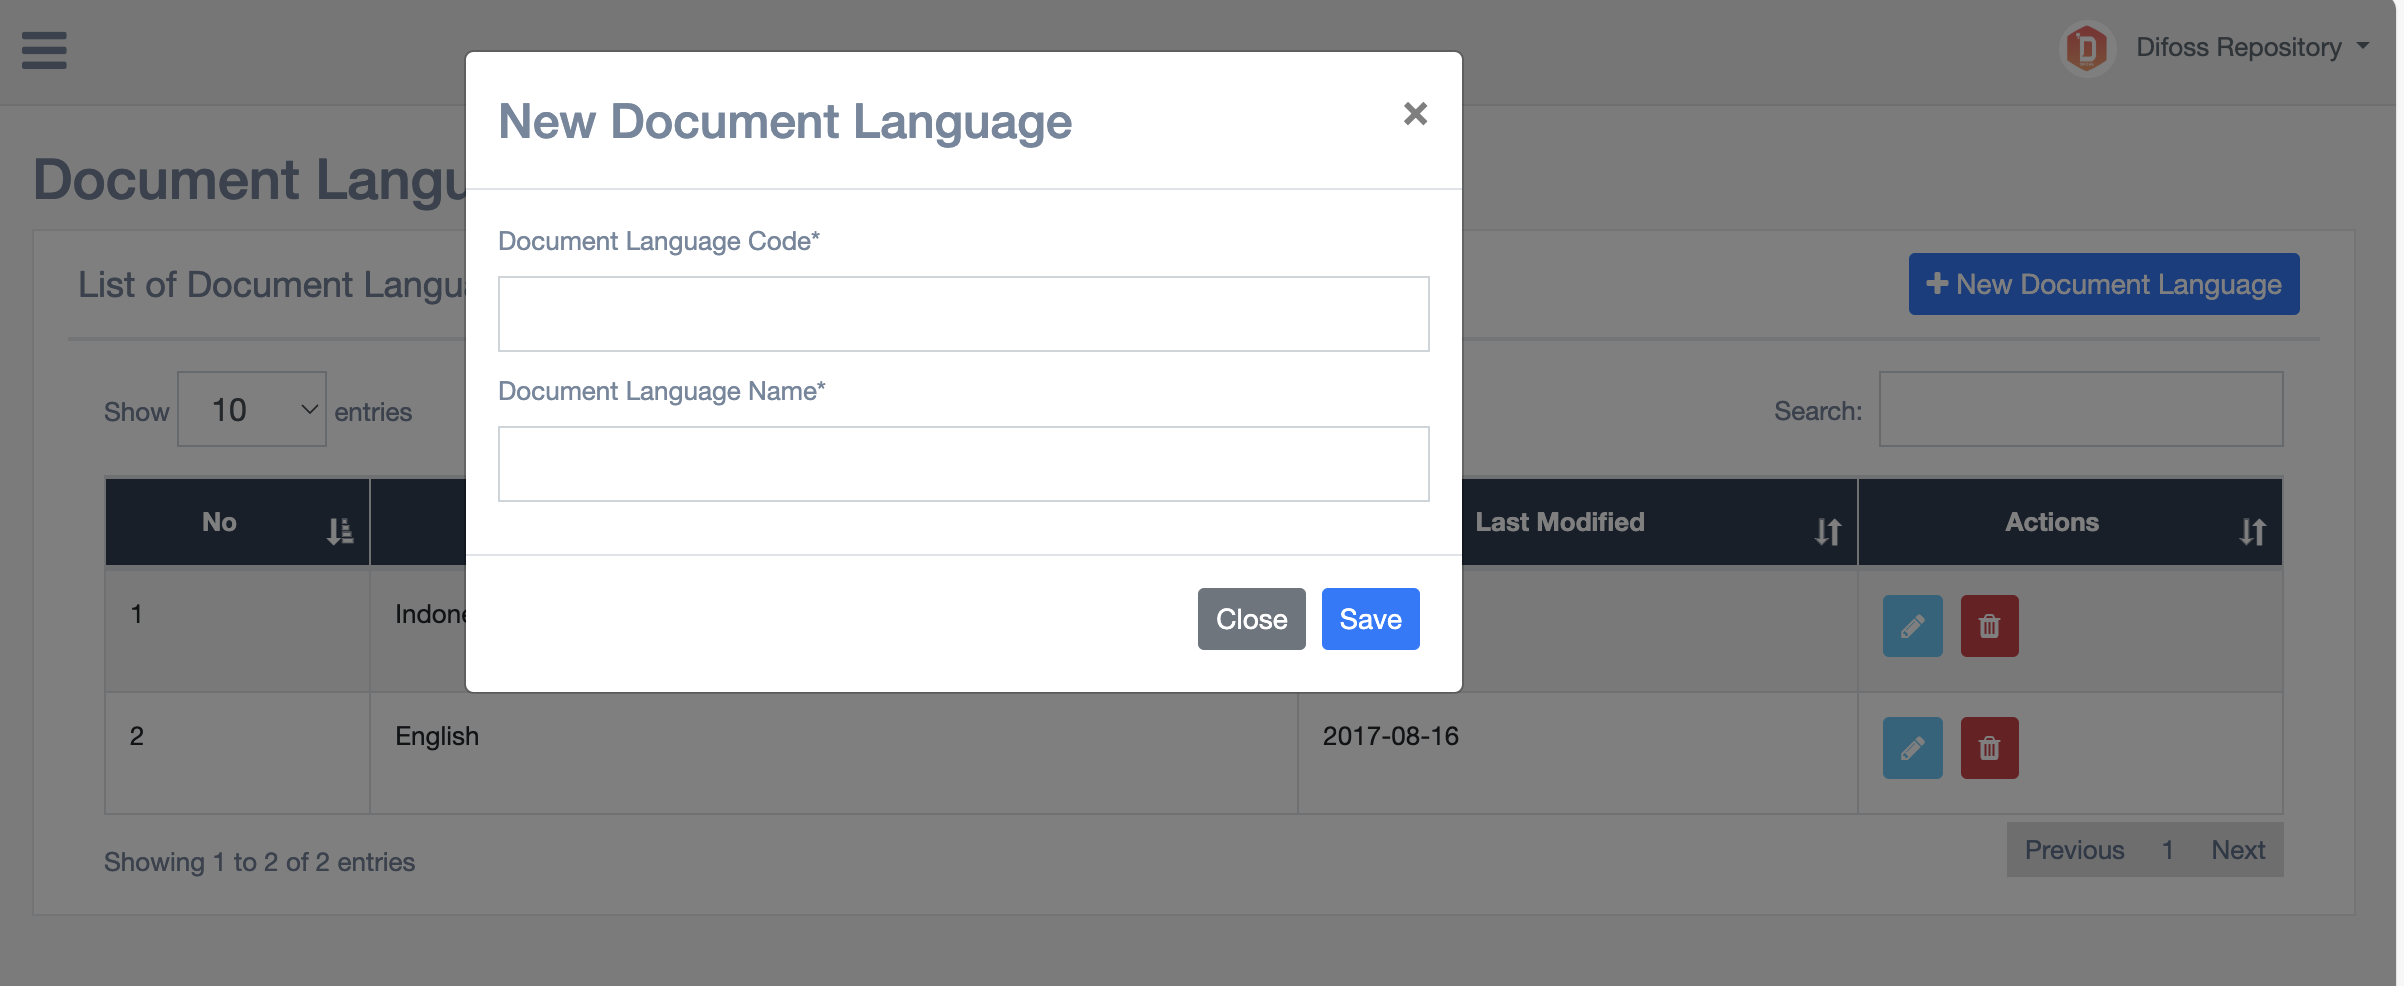Click the New Document Language button
The height and width of the screenshot is (986, 2404).
pyautogui.click(x=2103, y=285)
